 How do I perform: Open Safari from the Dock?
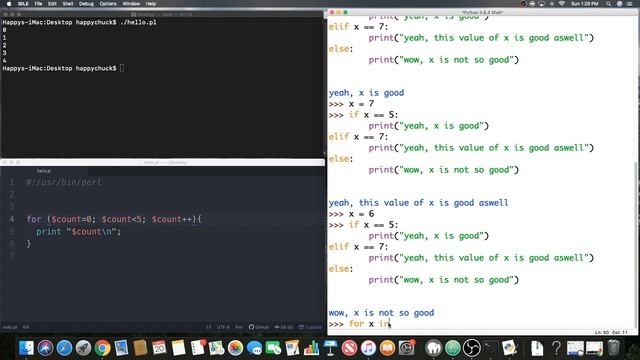coord(64,348)
